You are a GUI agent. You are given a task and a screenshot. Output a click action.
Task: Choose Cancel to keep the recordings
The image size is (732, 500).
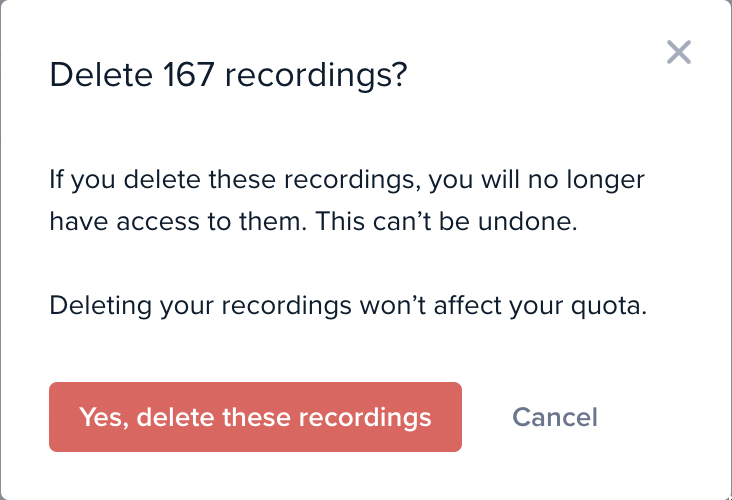555,417
